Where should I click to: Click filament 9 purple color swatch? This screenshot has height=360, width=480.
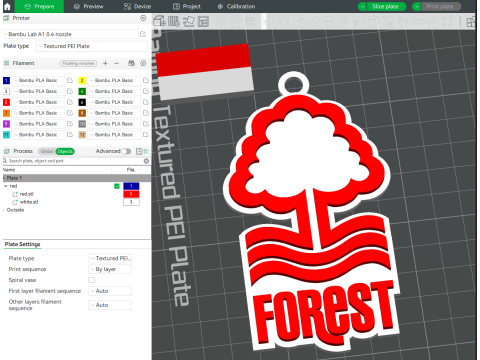[x=6, y=124]
